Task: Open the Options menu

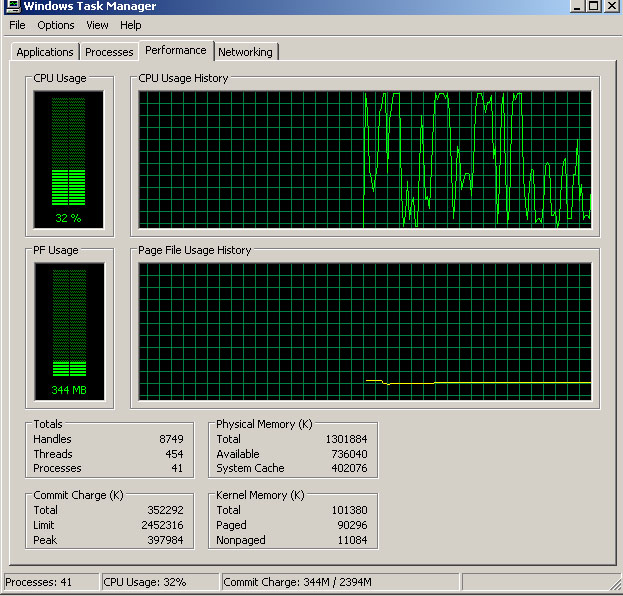Action: click(x=56, y=25)
